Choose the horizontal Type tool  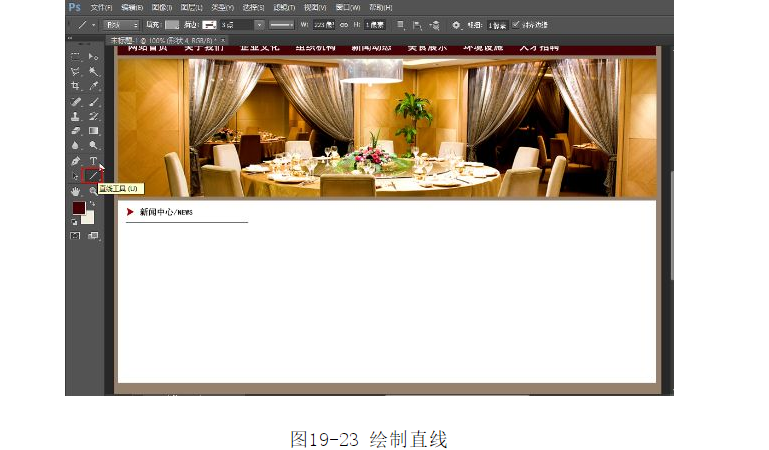(x=94, y=160)
